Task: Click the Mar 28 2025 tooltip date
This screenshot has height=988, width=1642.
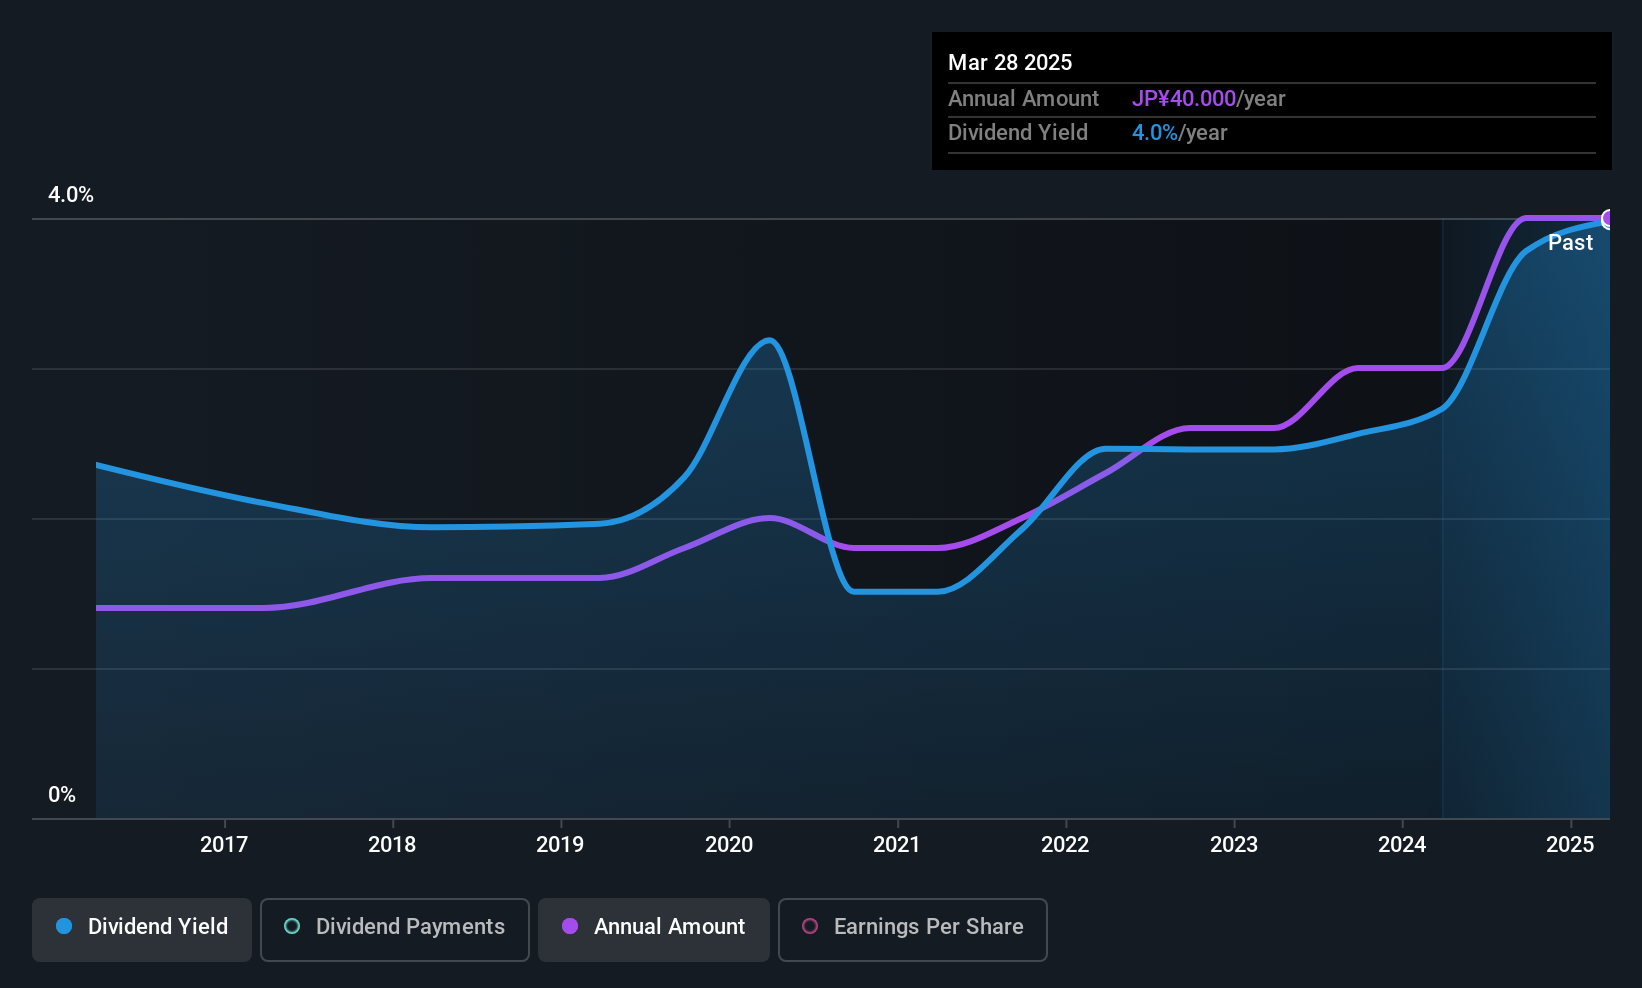Action: pyautogui.click(x=1010, y=63)
